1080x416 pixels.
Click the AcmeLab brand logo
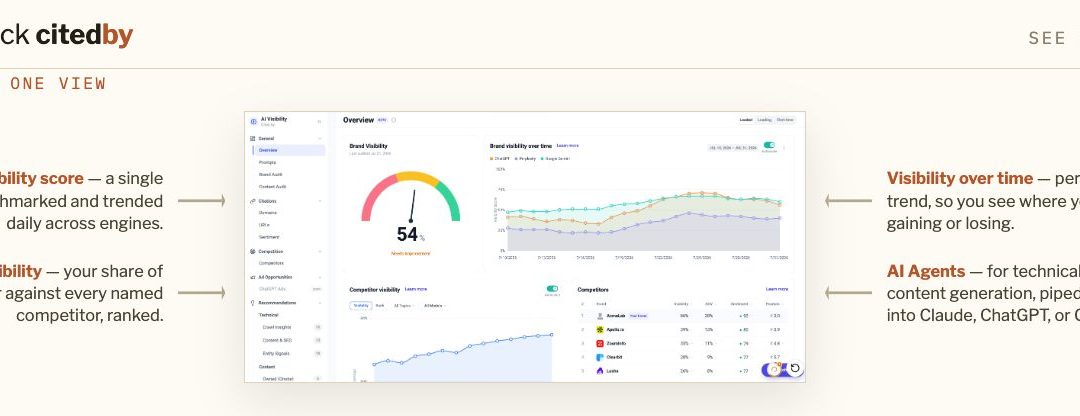click(x=600, y=316)
